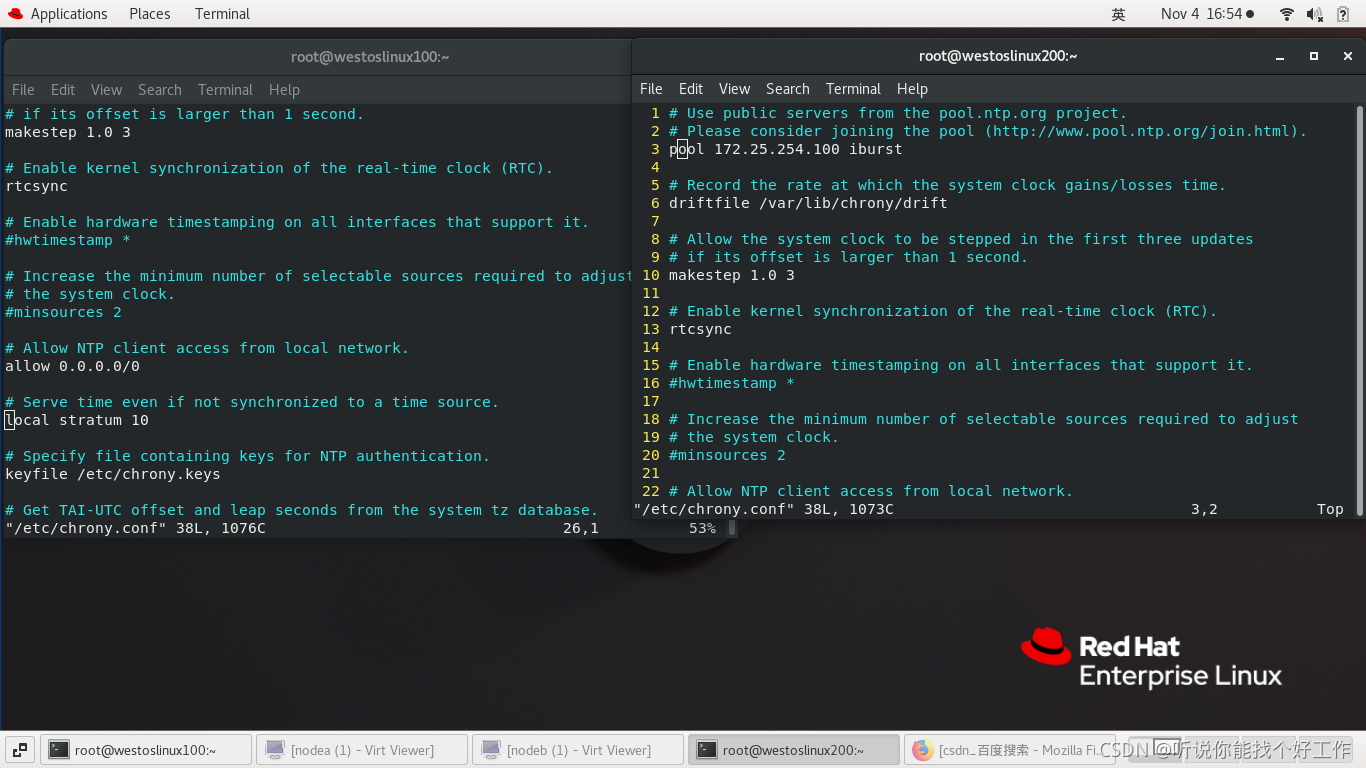Open the Places menu in top bar

point(150,14)
